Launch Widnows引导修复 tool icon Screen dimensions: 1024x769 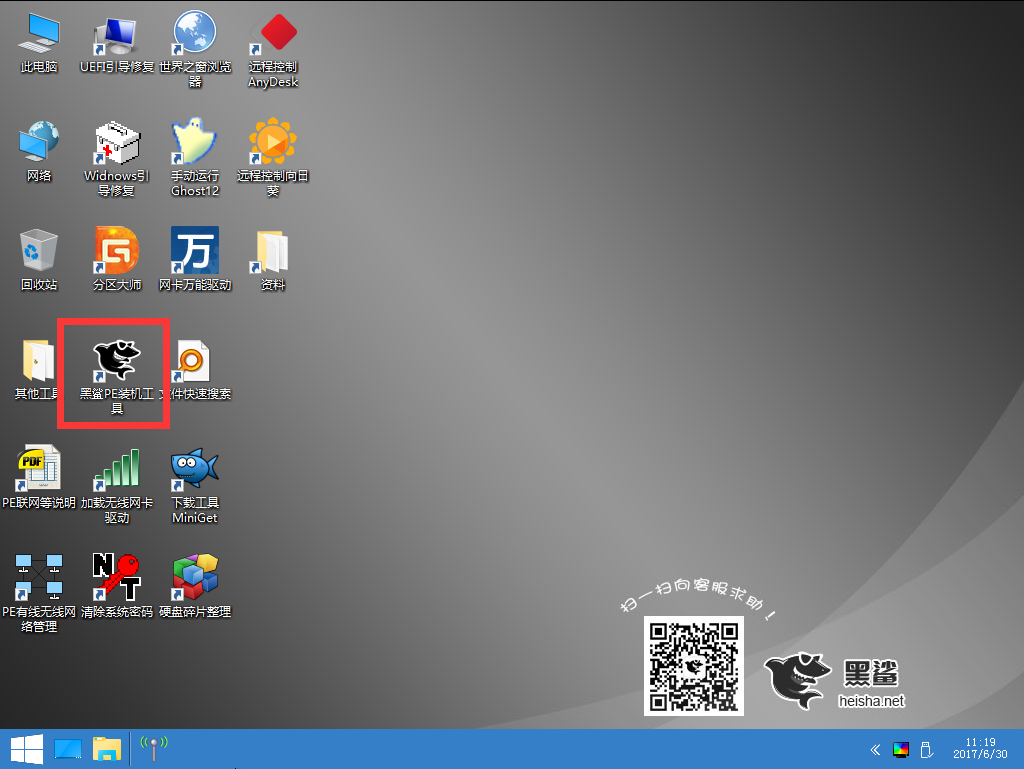tap(117, 159)
